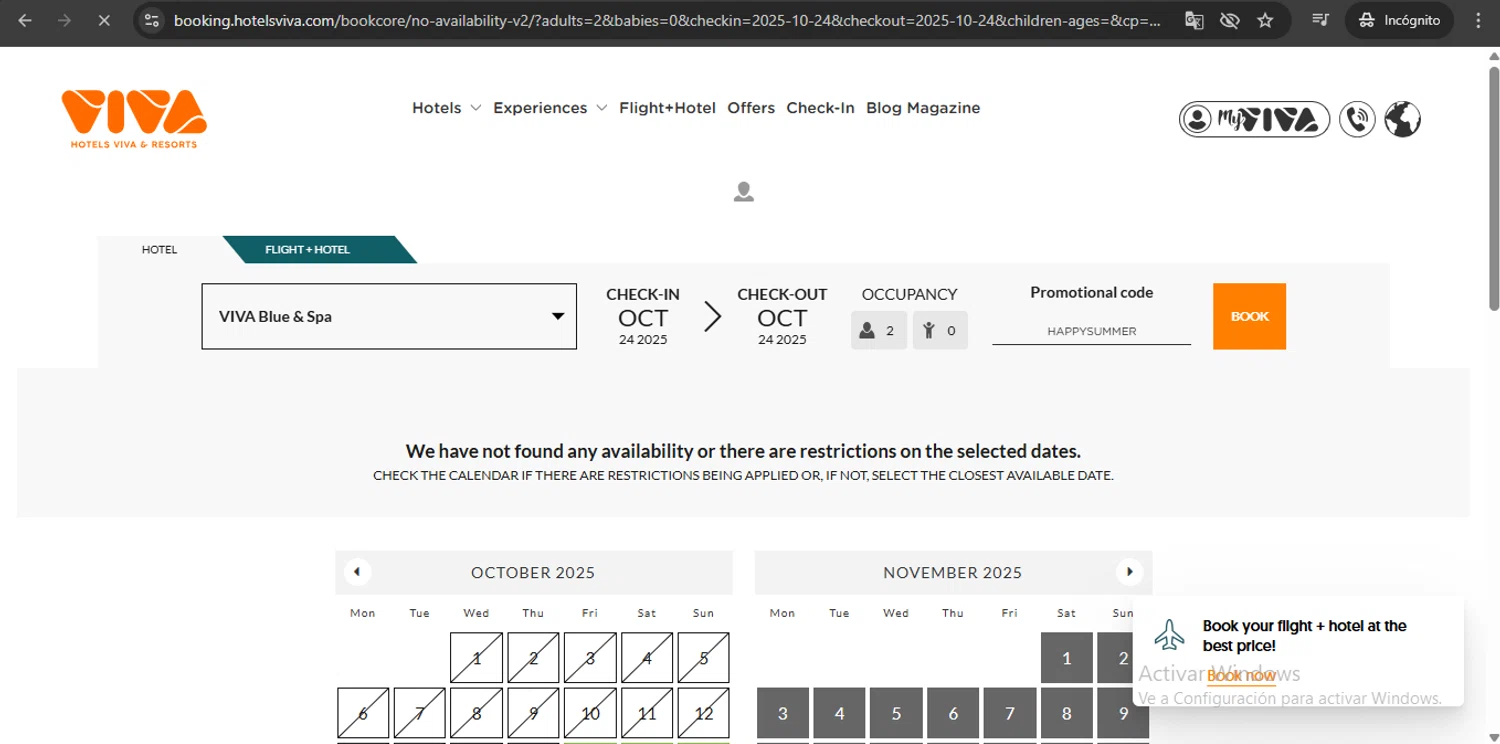Click the no availability message heading
The height and width of the screenshot is (744, 1500).
point(743,451)
